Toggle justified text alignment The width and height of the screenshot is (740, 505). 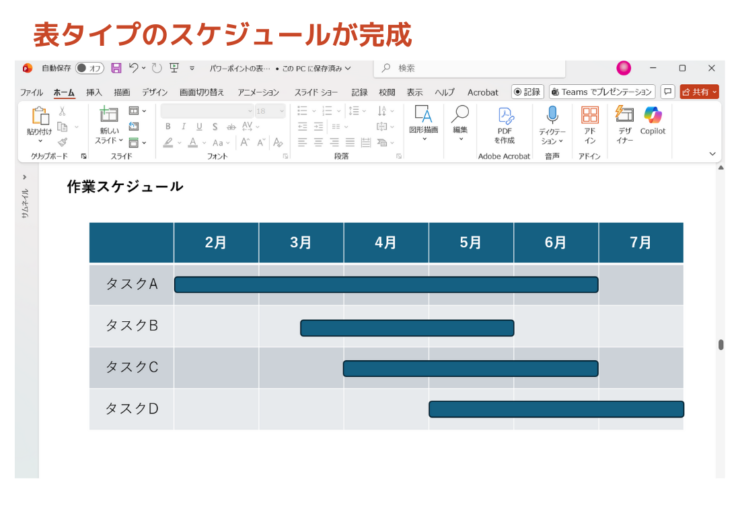click(x=350, y=142)
